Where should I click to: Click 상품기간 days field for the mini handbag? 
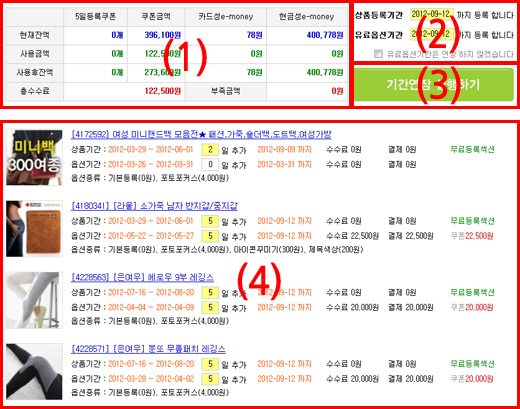point(210,150)
